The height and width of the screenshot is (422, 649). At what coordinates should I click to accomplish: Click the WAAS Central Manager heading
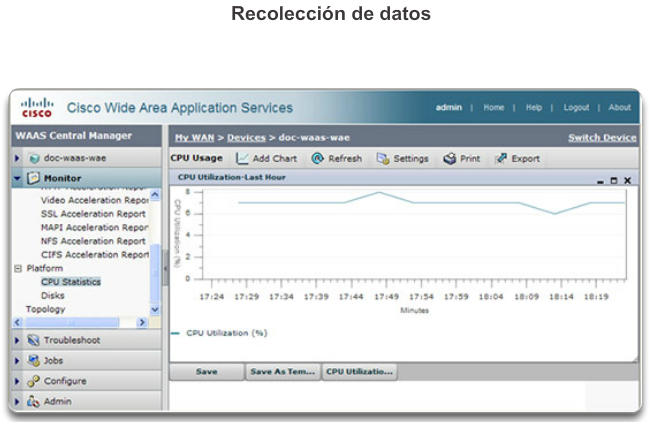pyautogui.click(x=74, y=136)
